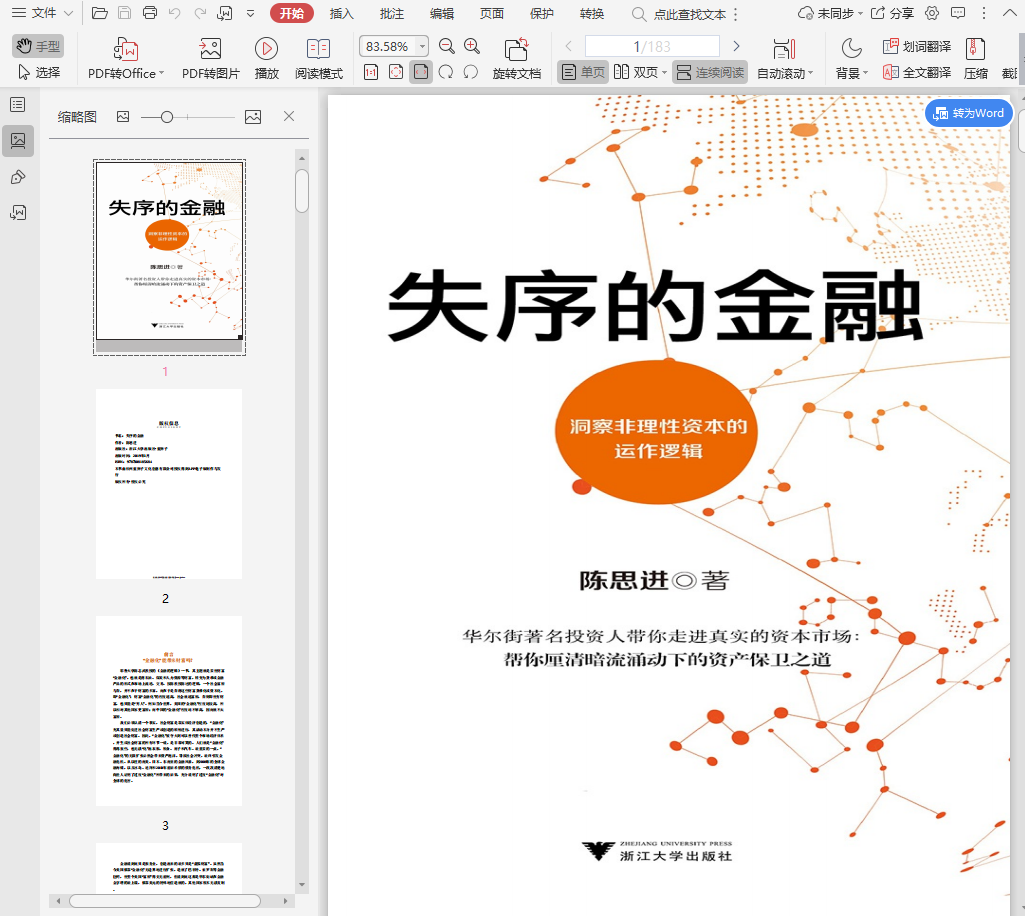Click the thumbnail size slider handle
This screenshot has width=1025, height=916.
point(167,117)
